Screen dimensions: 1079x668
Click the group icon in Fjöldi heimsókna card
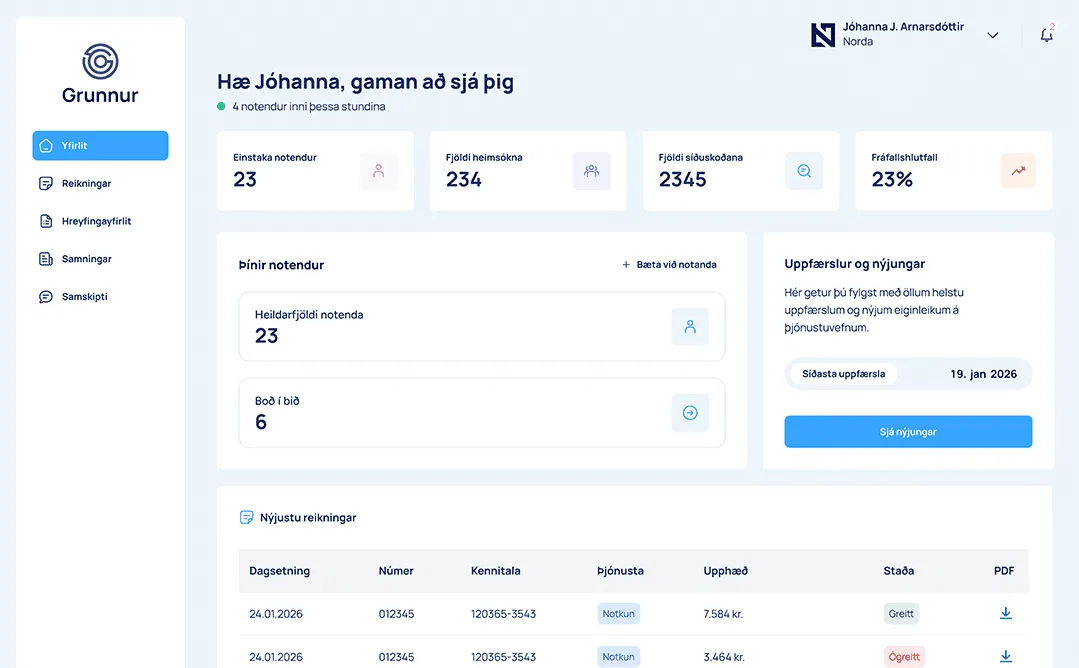pos(591,171)
